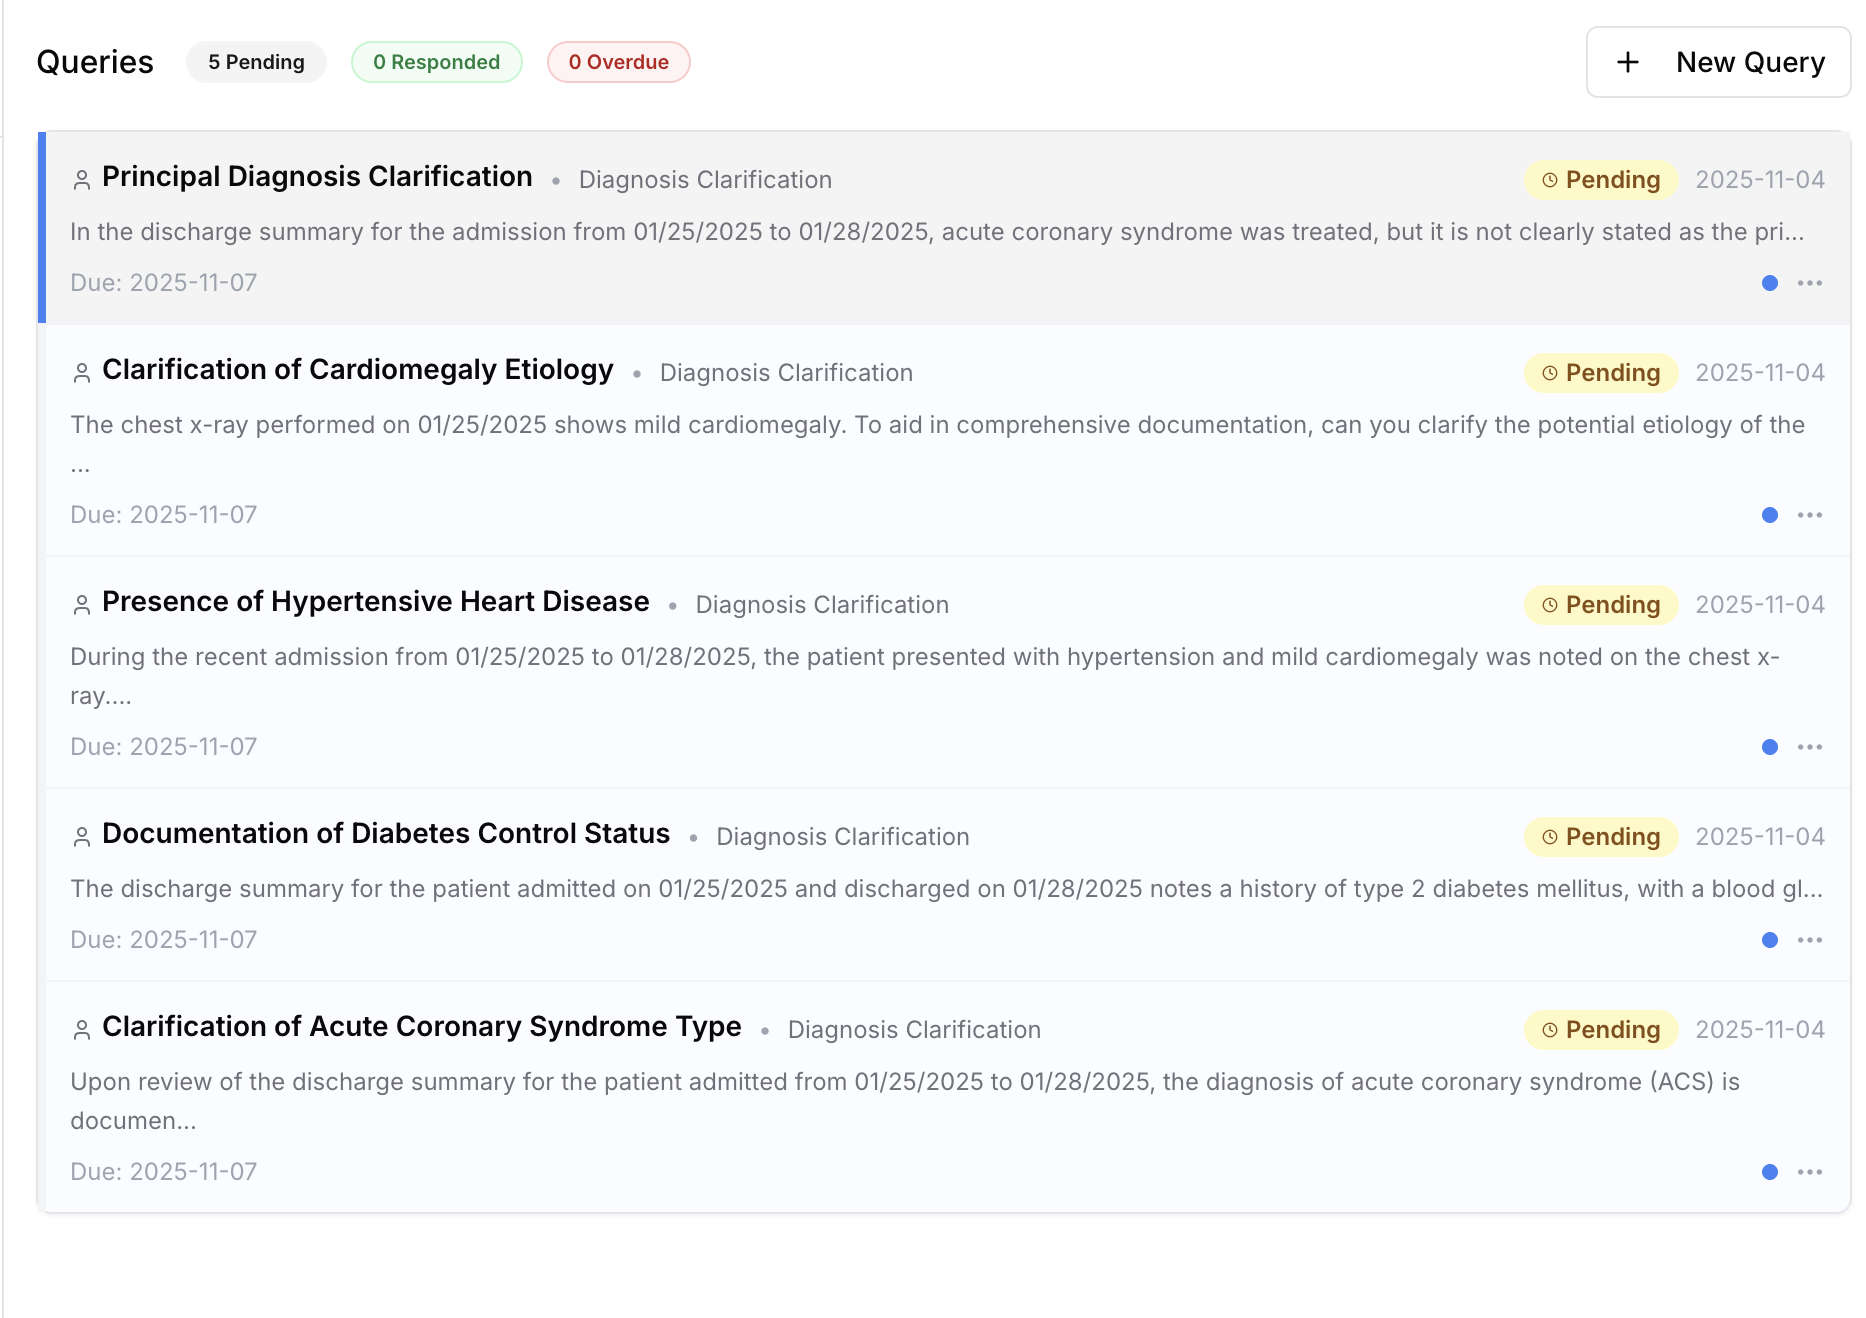Open the three-dot menu for Principal Diagnosis Clarification

(1809, 283)
